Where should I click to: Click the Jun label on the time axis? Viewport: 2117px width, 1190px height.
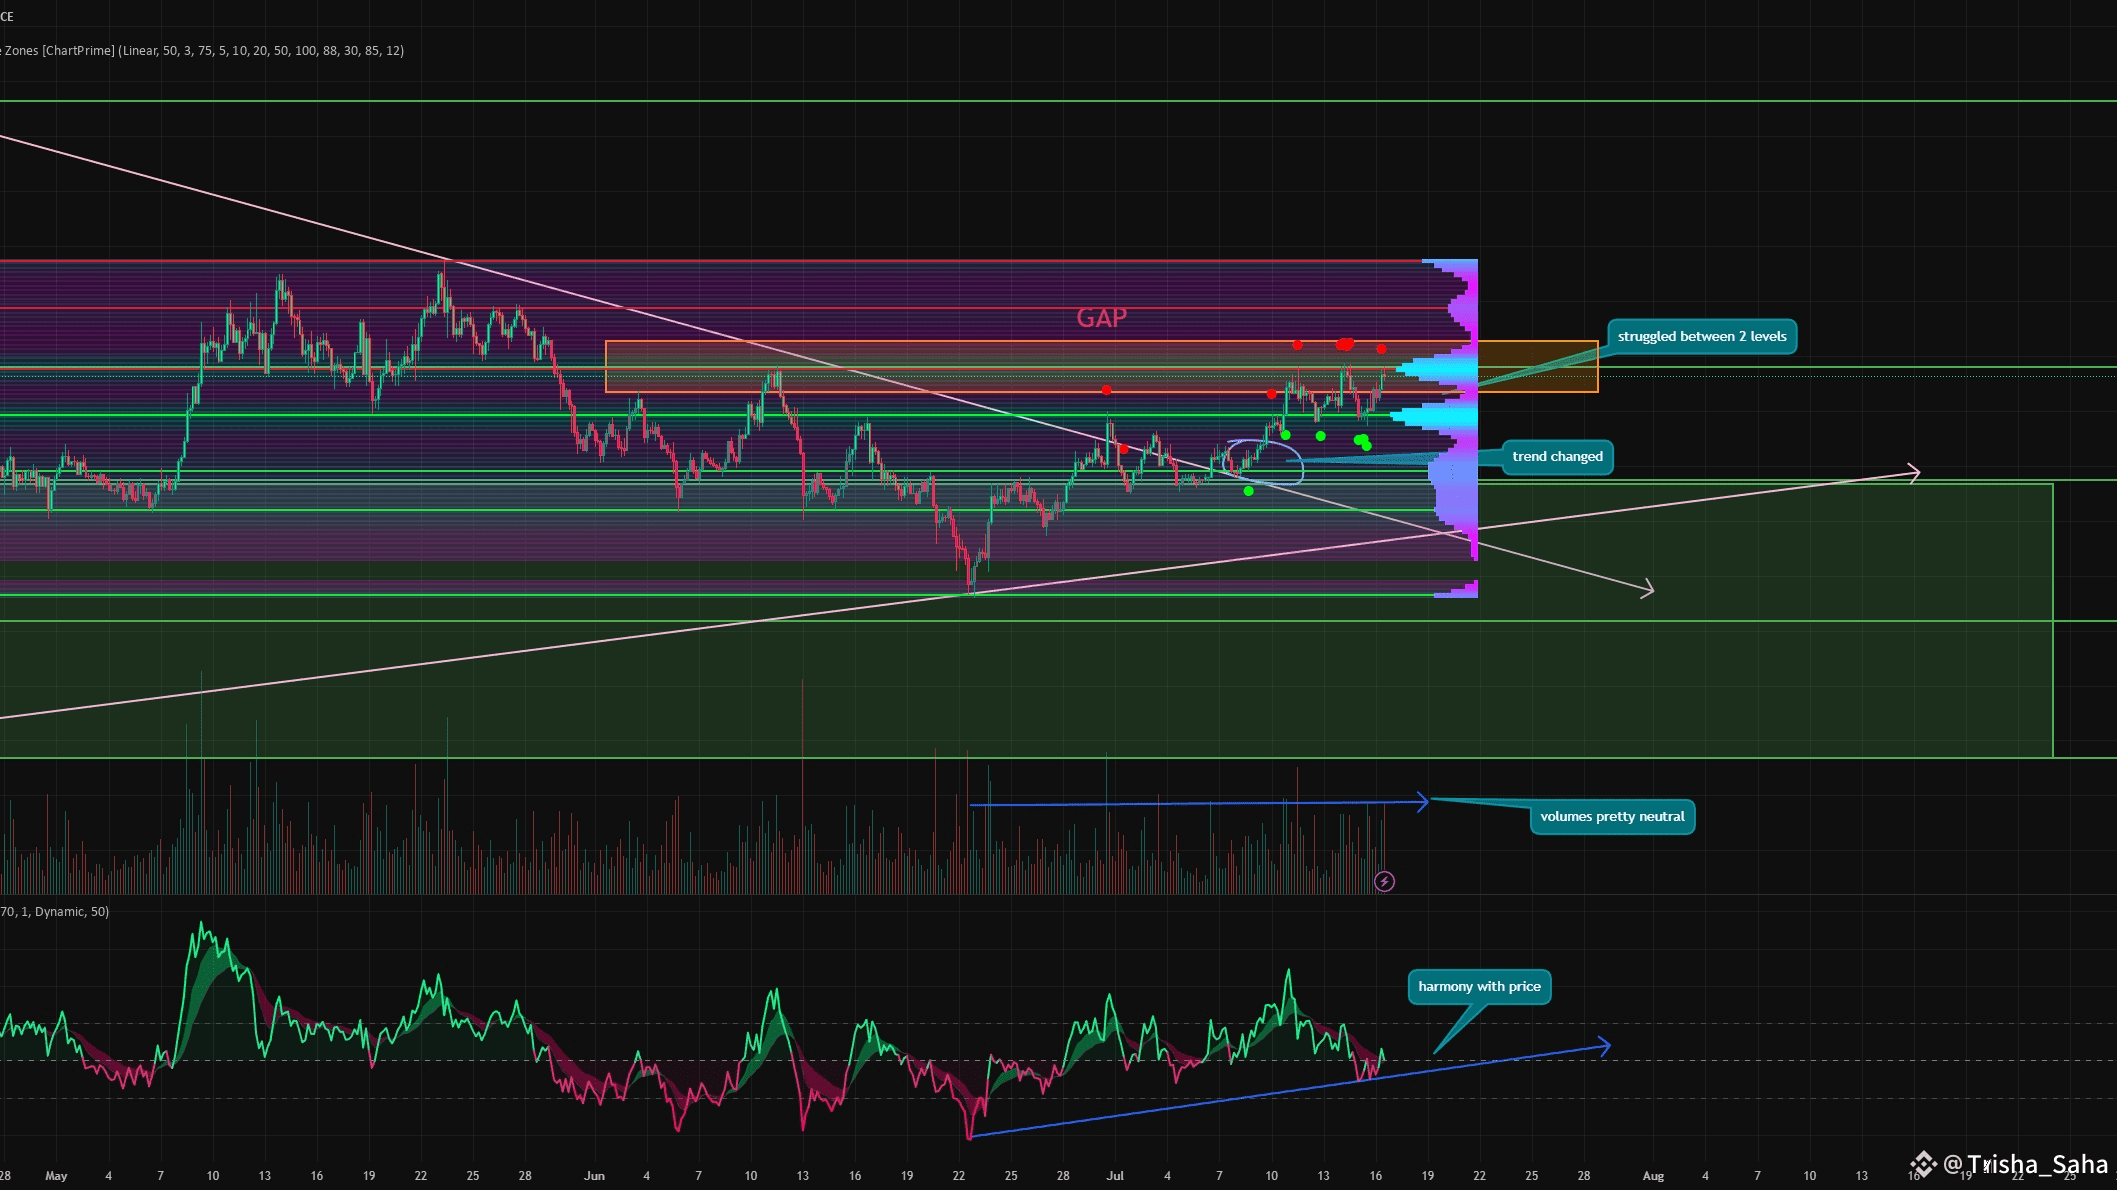click(x=594, y=1175)
